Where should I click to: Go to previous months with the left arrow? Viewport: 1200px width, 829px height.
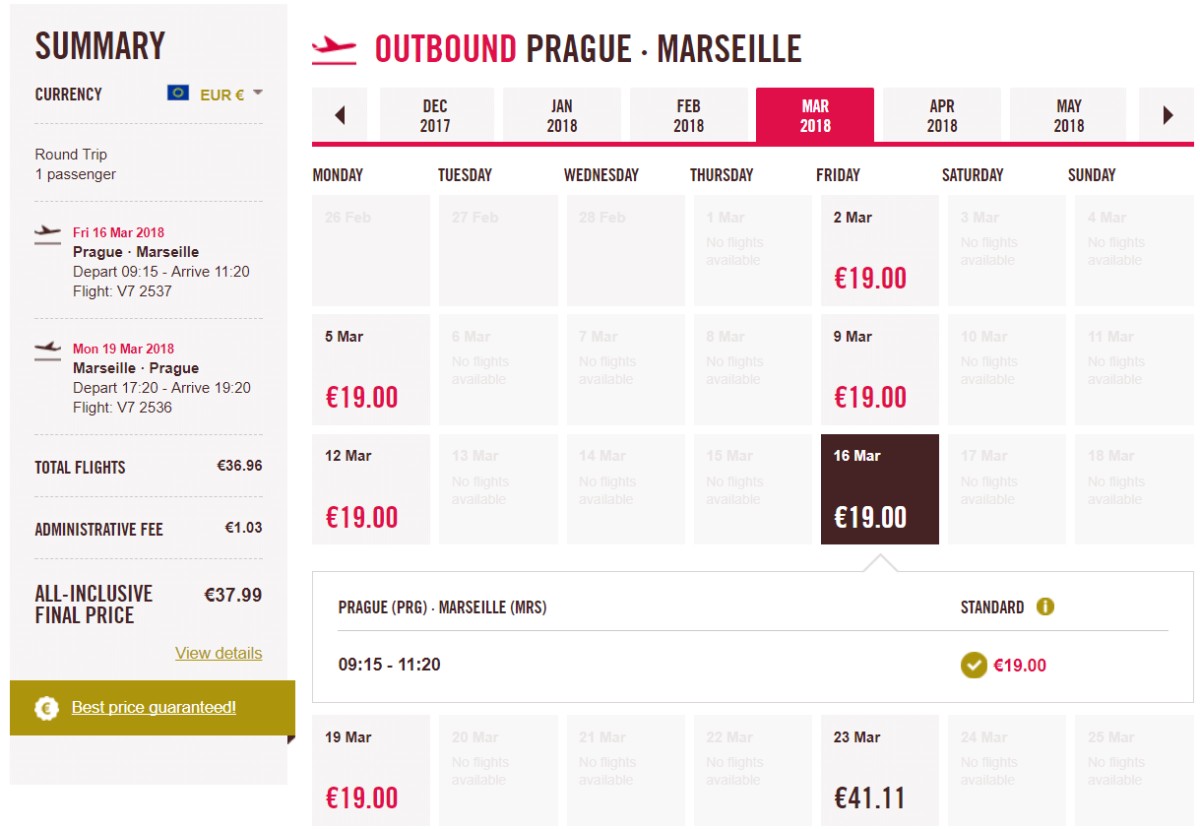[340, 115]
